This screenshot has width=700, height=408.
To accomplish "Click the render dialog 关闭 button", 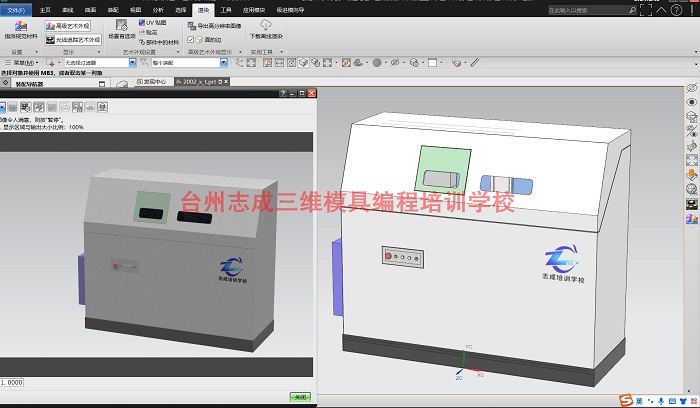I will coord(300,397).
